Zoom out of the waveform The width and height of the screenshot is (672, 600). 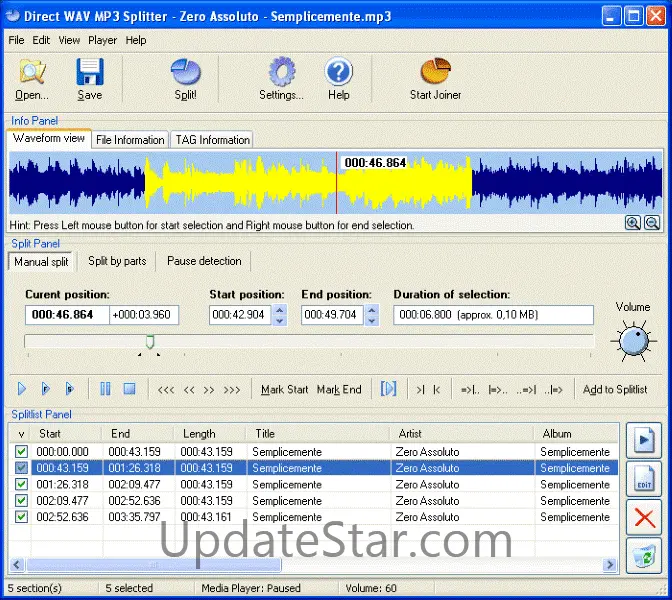[x=652, y=223]
